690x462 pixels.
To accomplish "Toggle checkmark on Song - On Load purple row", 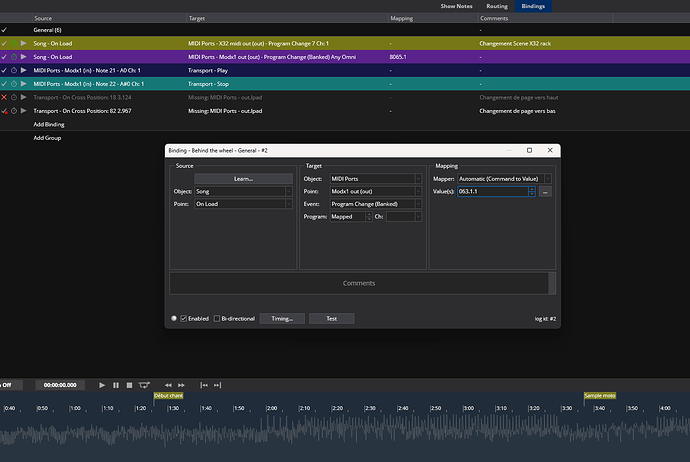I will coord(5,57).
